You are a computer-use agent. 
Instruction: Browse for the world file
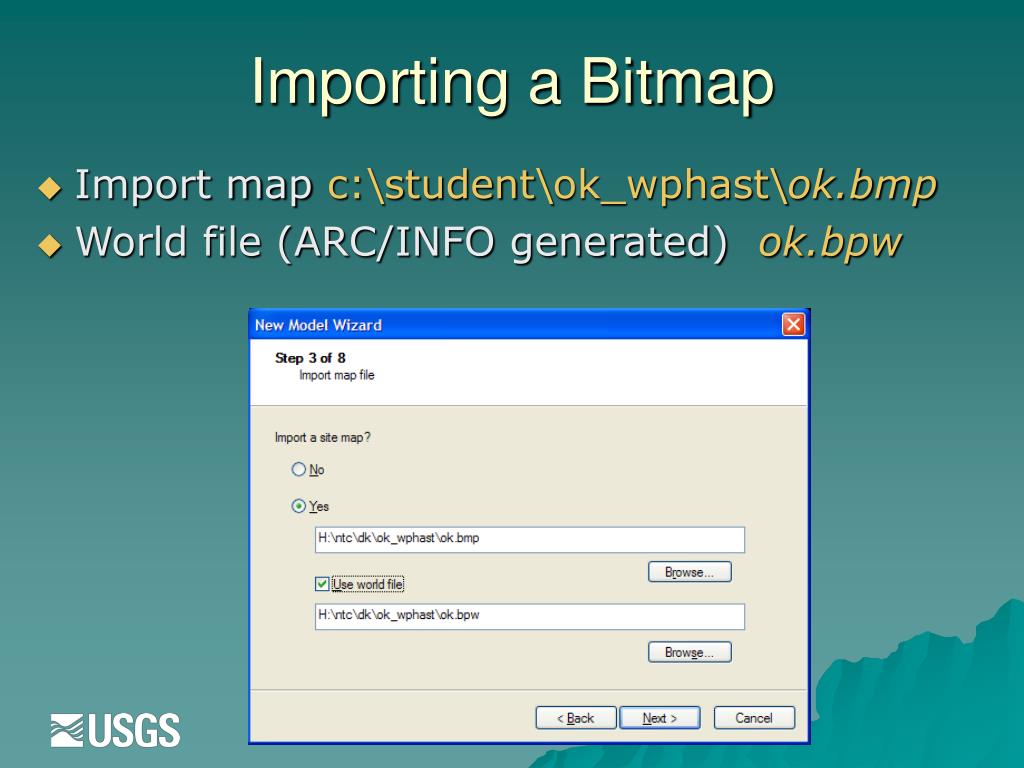[690, 652]
